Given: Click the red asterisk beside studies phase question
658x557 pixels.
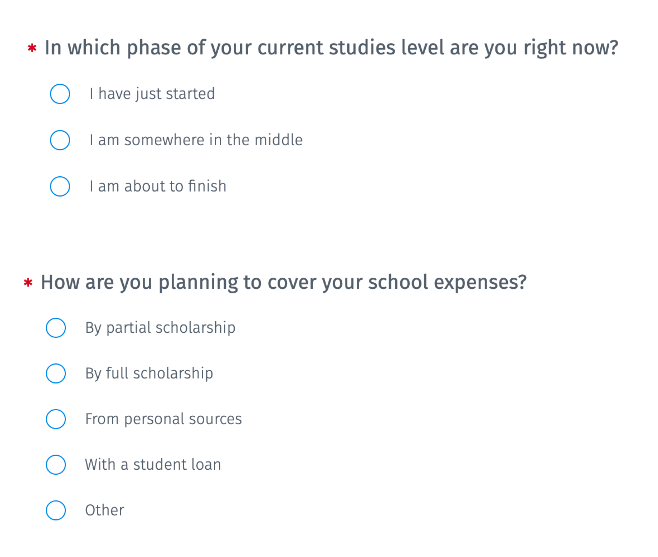Looking at the screenshot, I should [32, 49].
